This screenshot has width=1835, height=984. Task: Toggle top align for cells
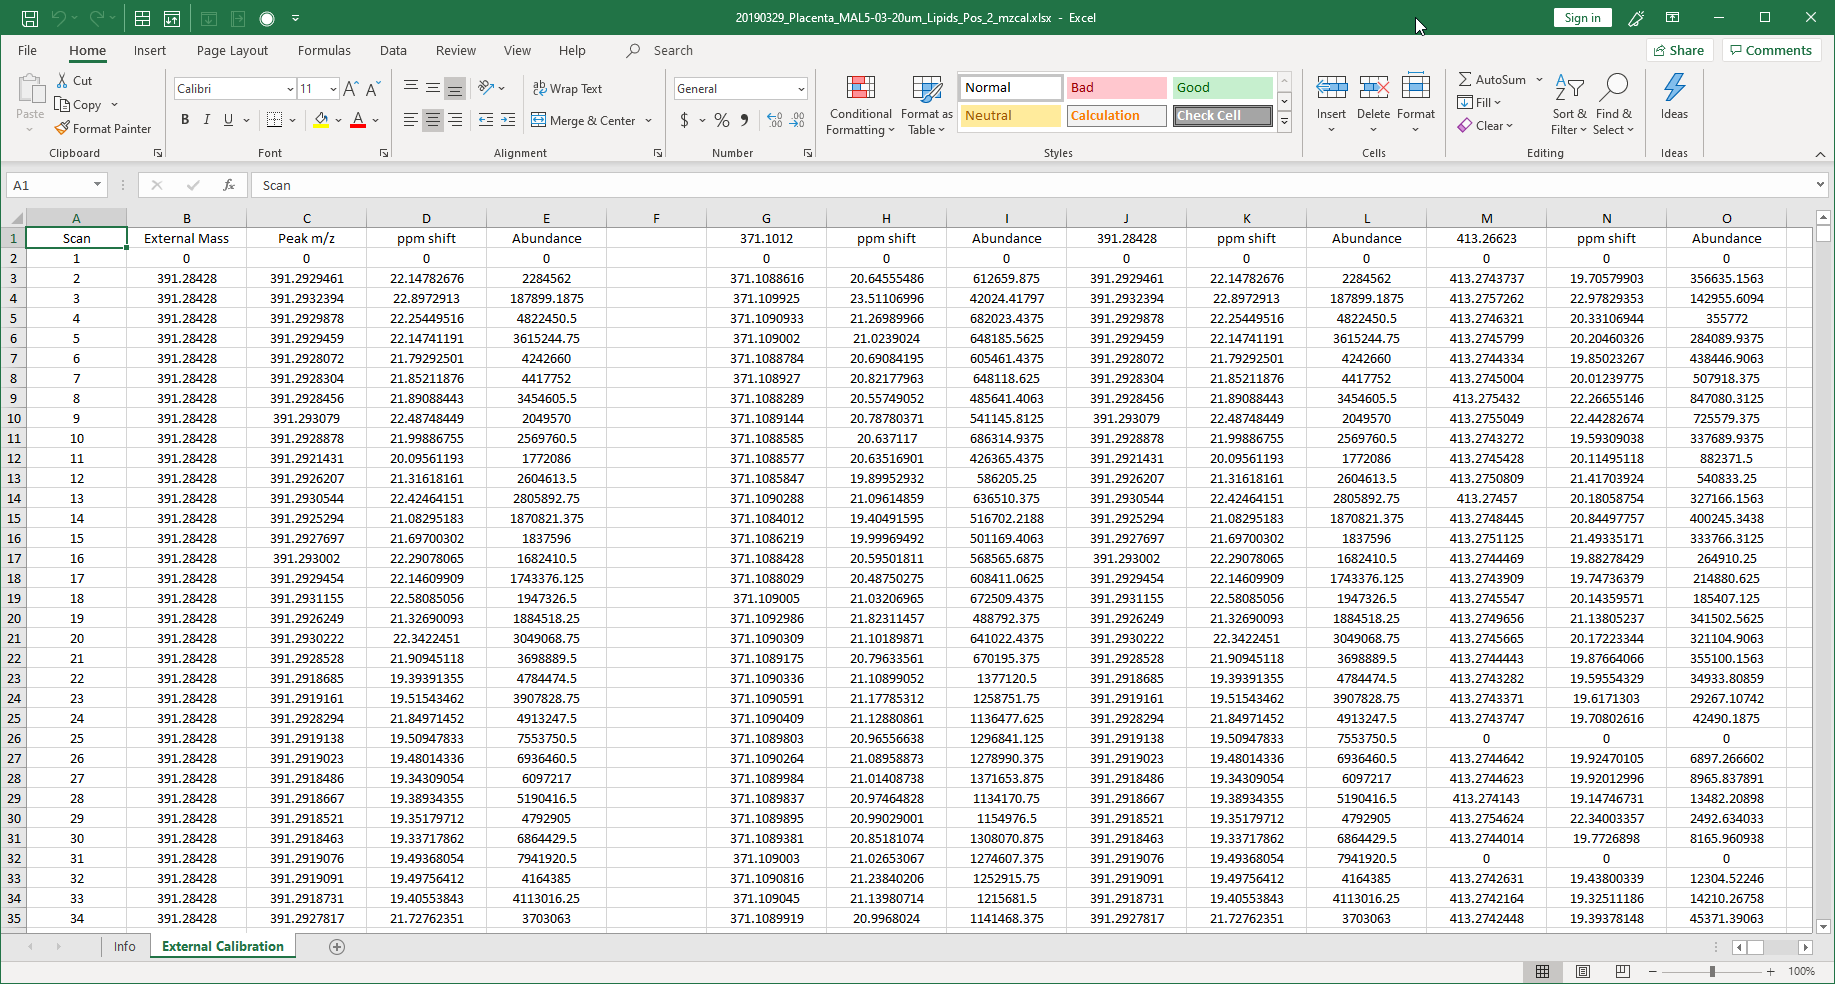click(x=411, y=88)
